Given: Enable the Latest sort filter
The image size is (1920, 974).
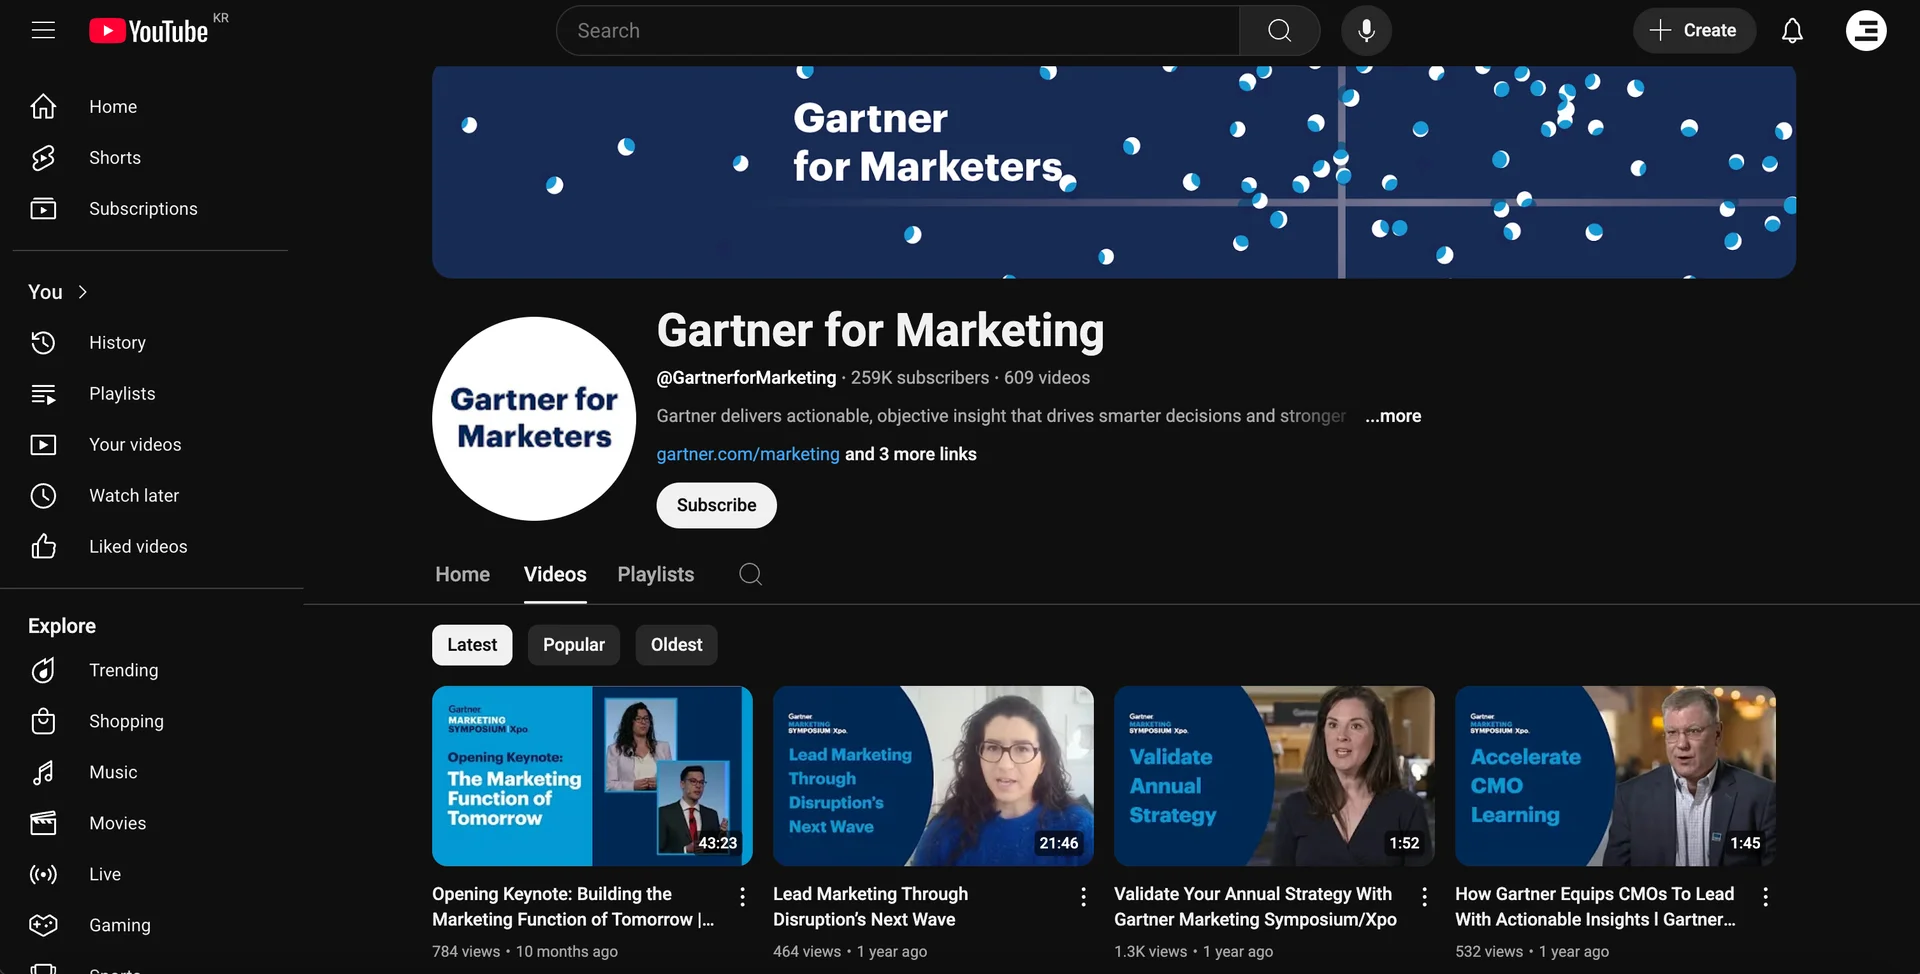Looking at the screenshot, I should [x=472, y=644].
